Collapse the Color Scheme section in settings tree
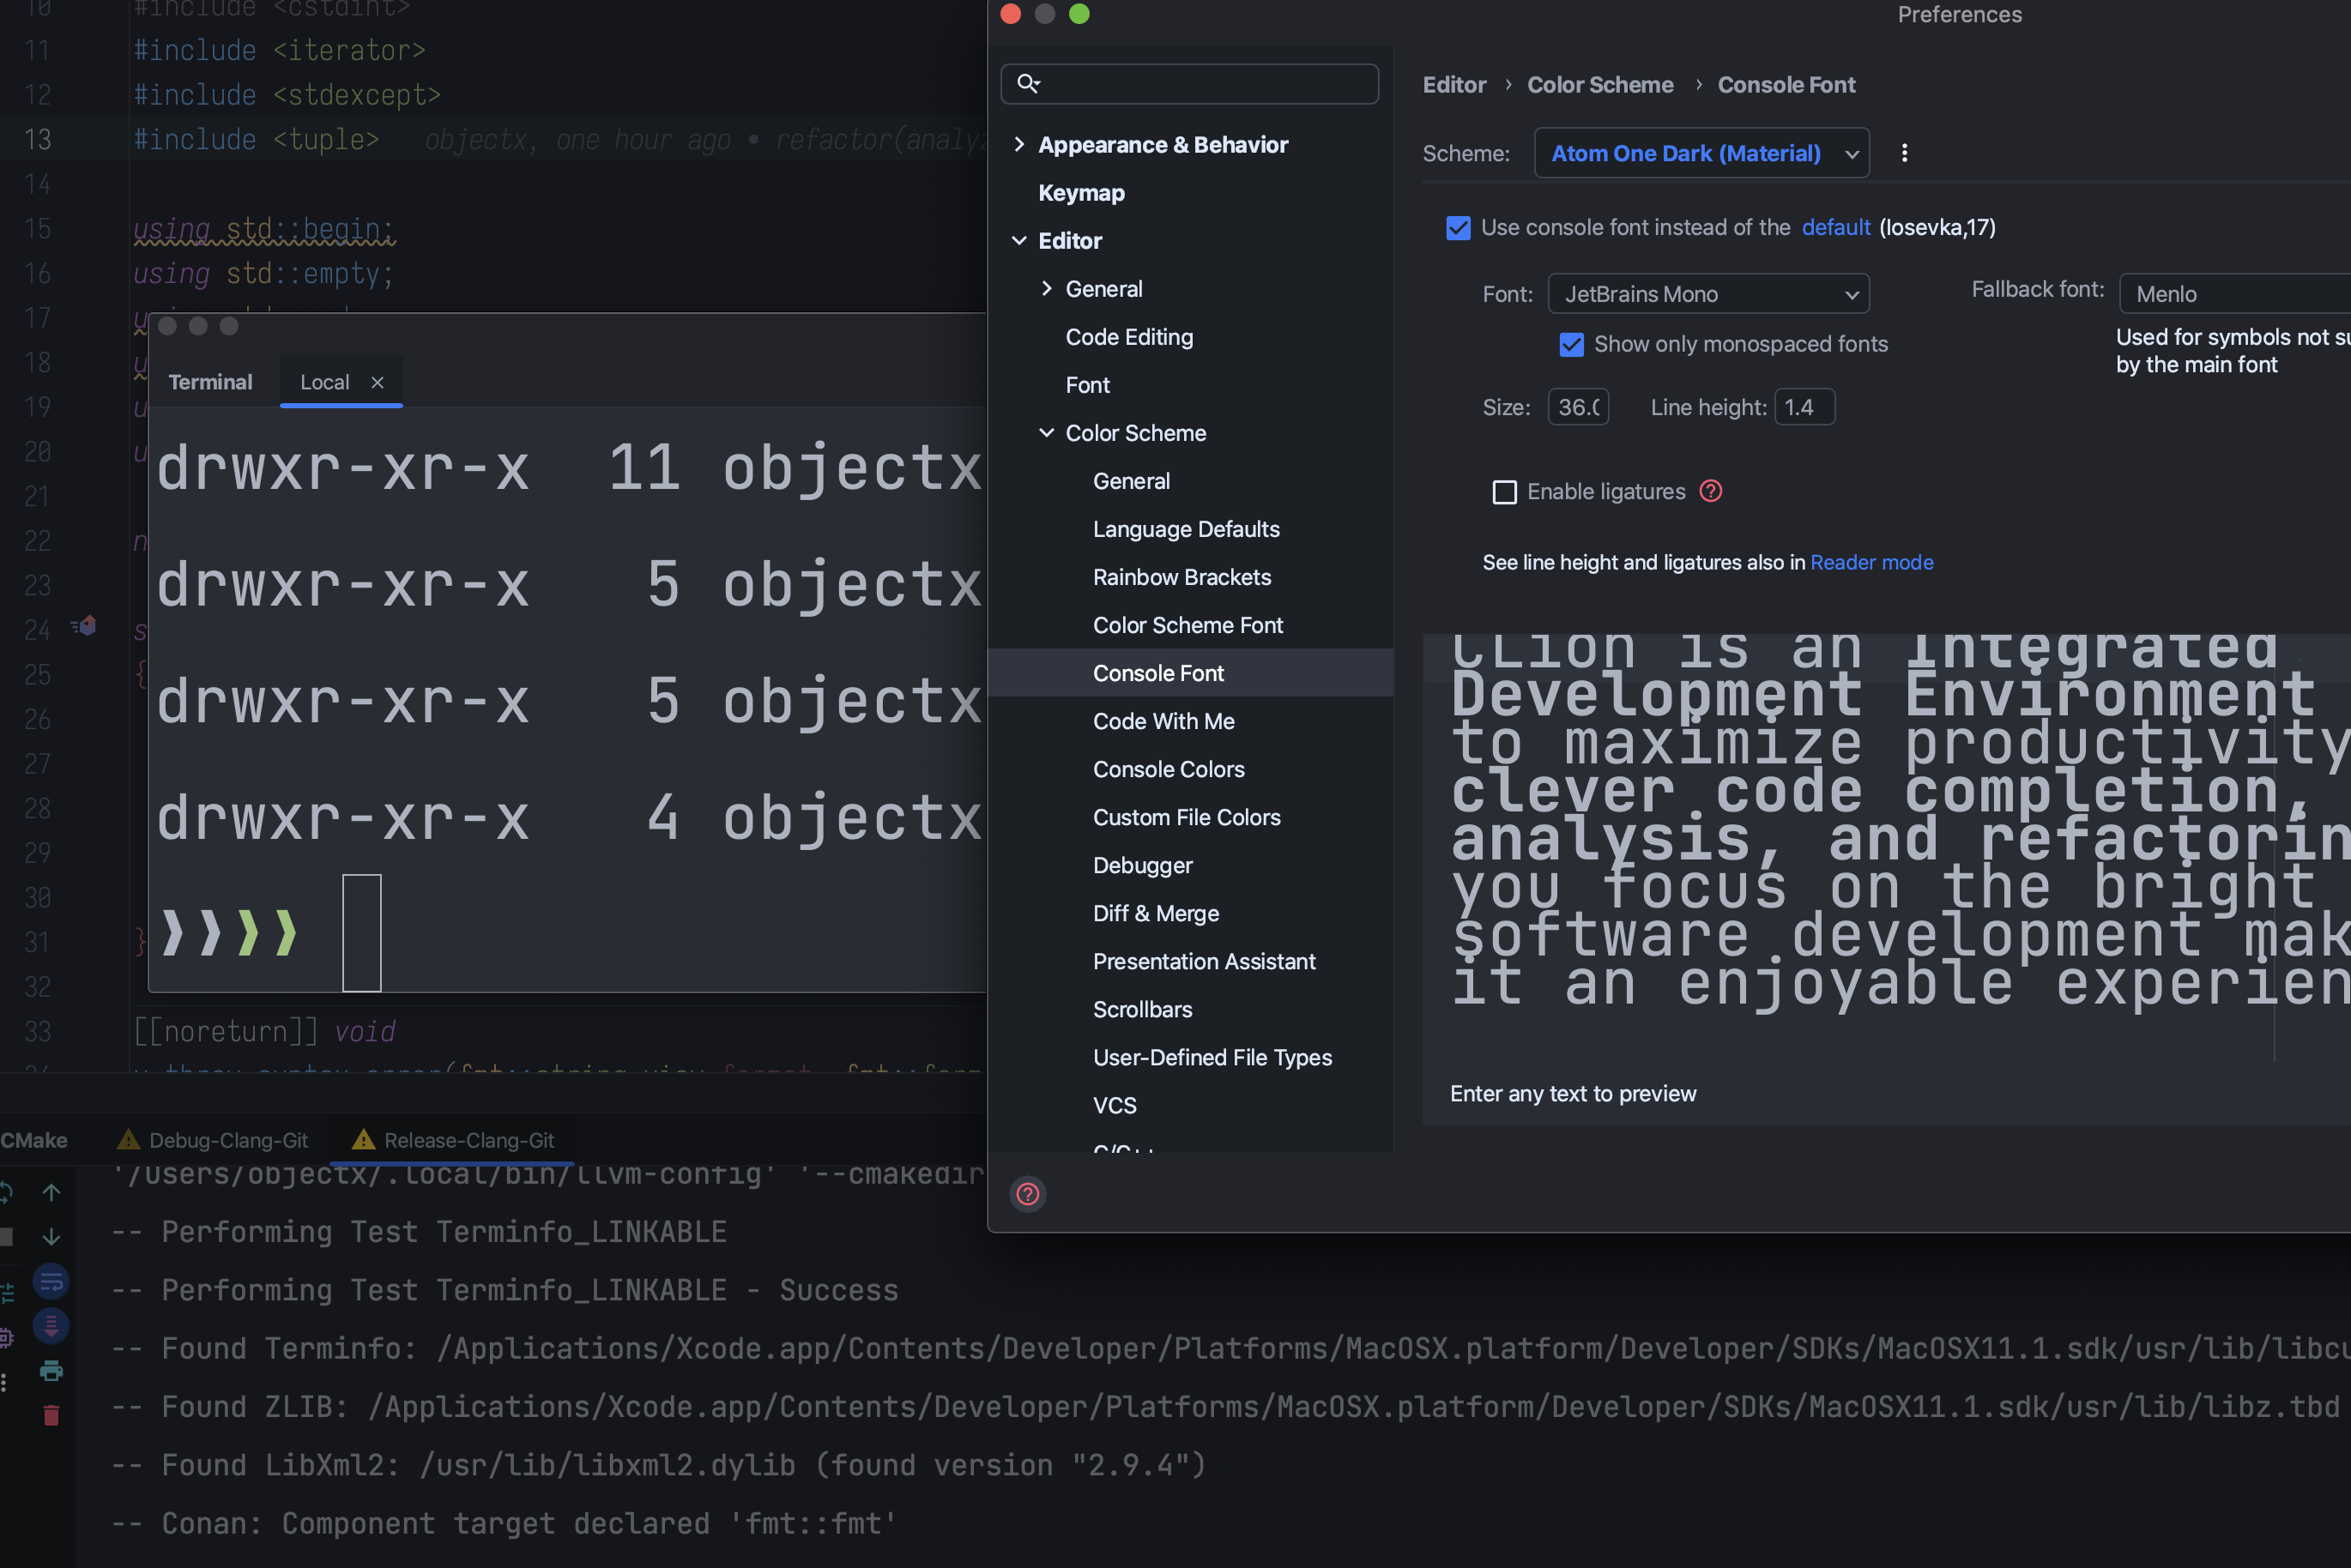 (x=1046, y=432)
